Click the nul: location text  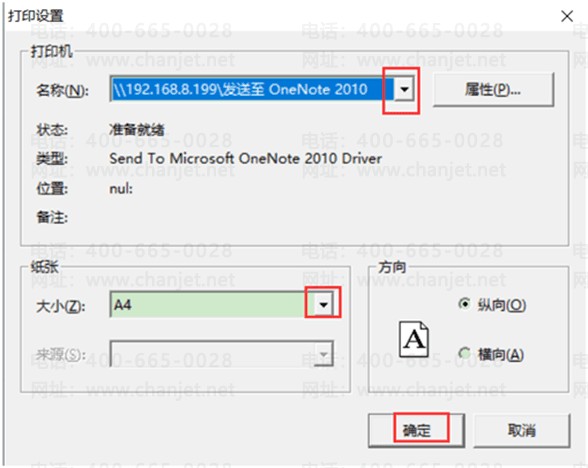[121, 188]
